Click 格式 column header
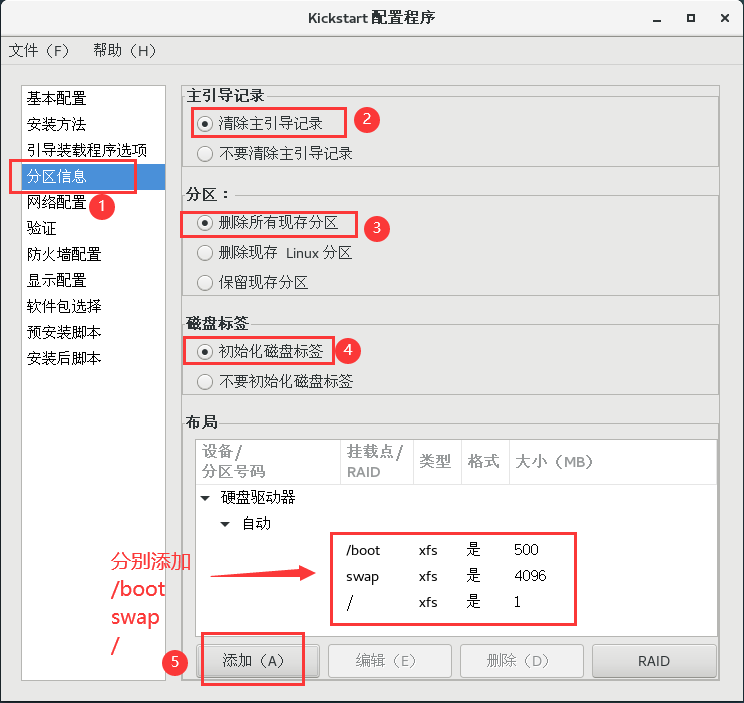 click(x=485, y=462)
